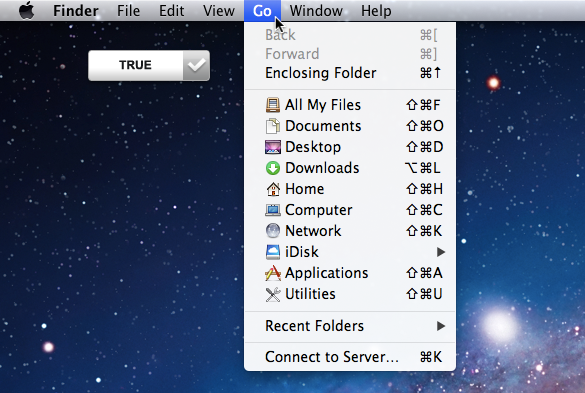Image resolution: width=585 pixels, height=393 pixels.
Task: Click the All My Files icon
Action: pyautogui.click(x=273, y=105)
